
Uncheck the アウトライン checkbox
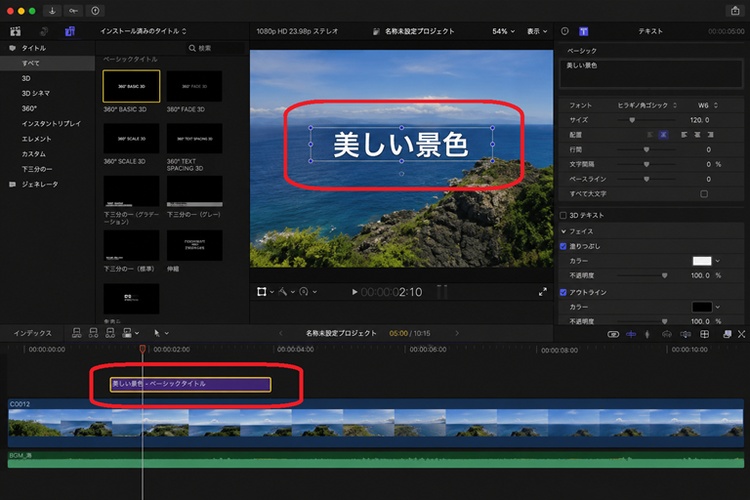coord(563,292)
